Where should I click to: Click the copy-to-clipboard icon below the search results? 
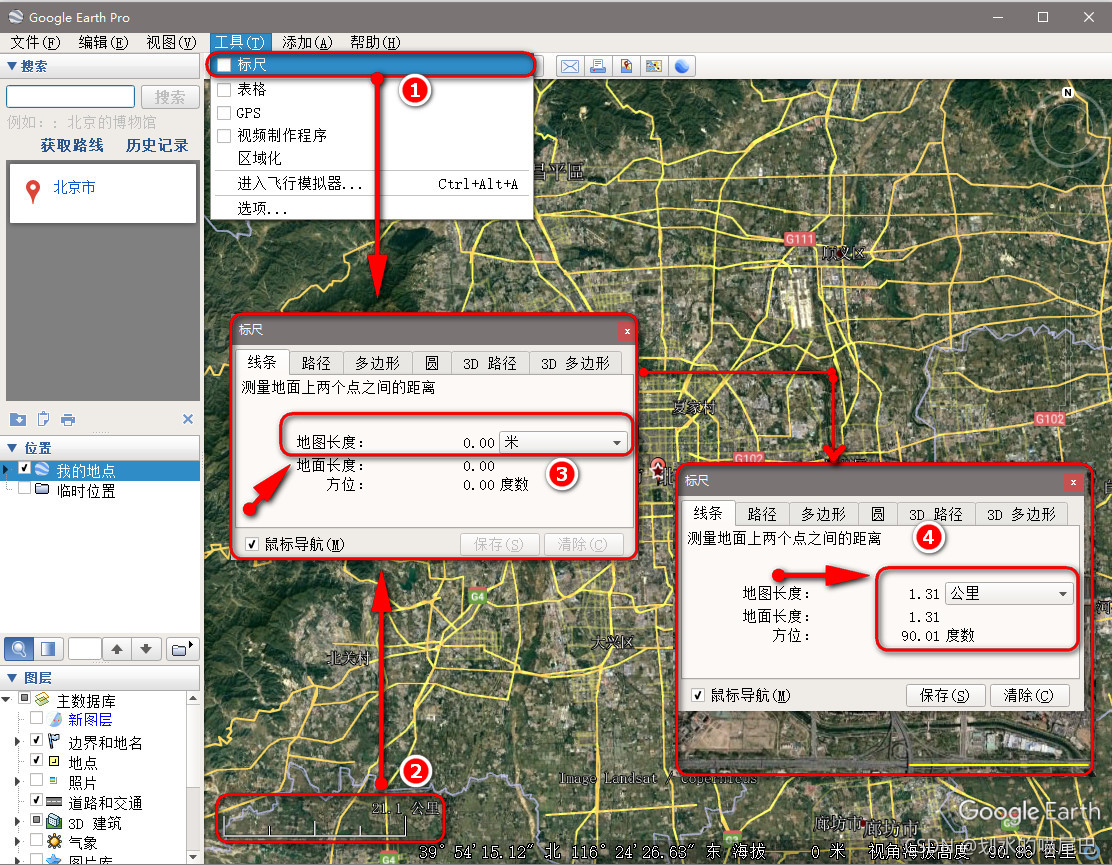[43, 419]
